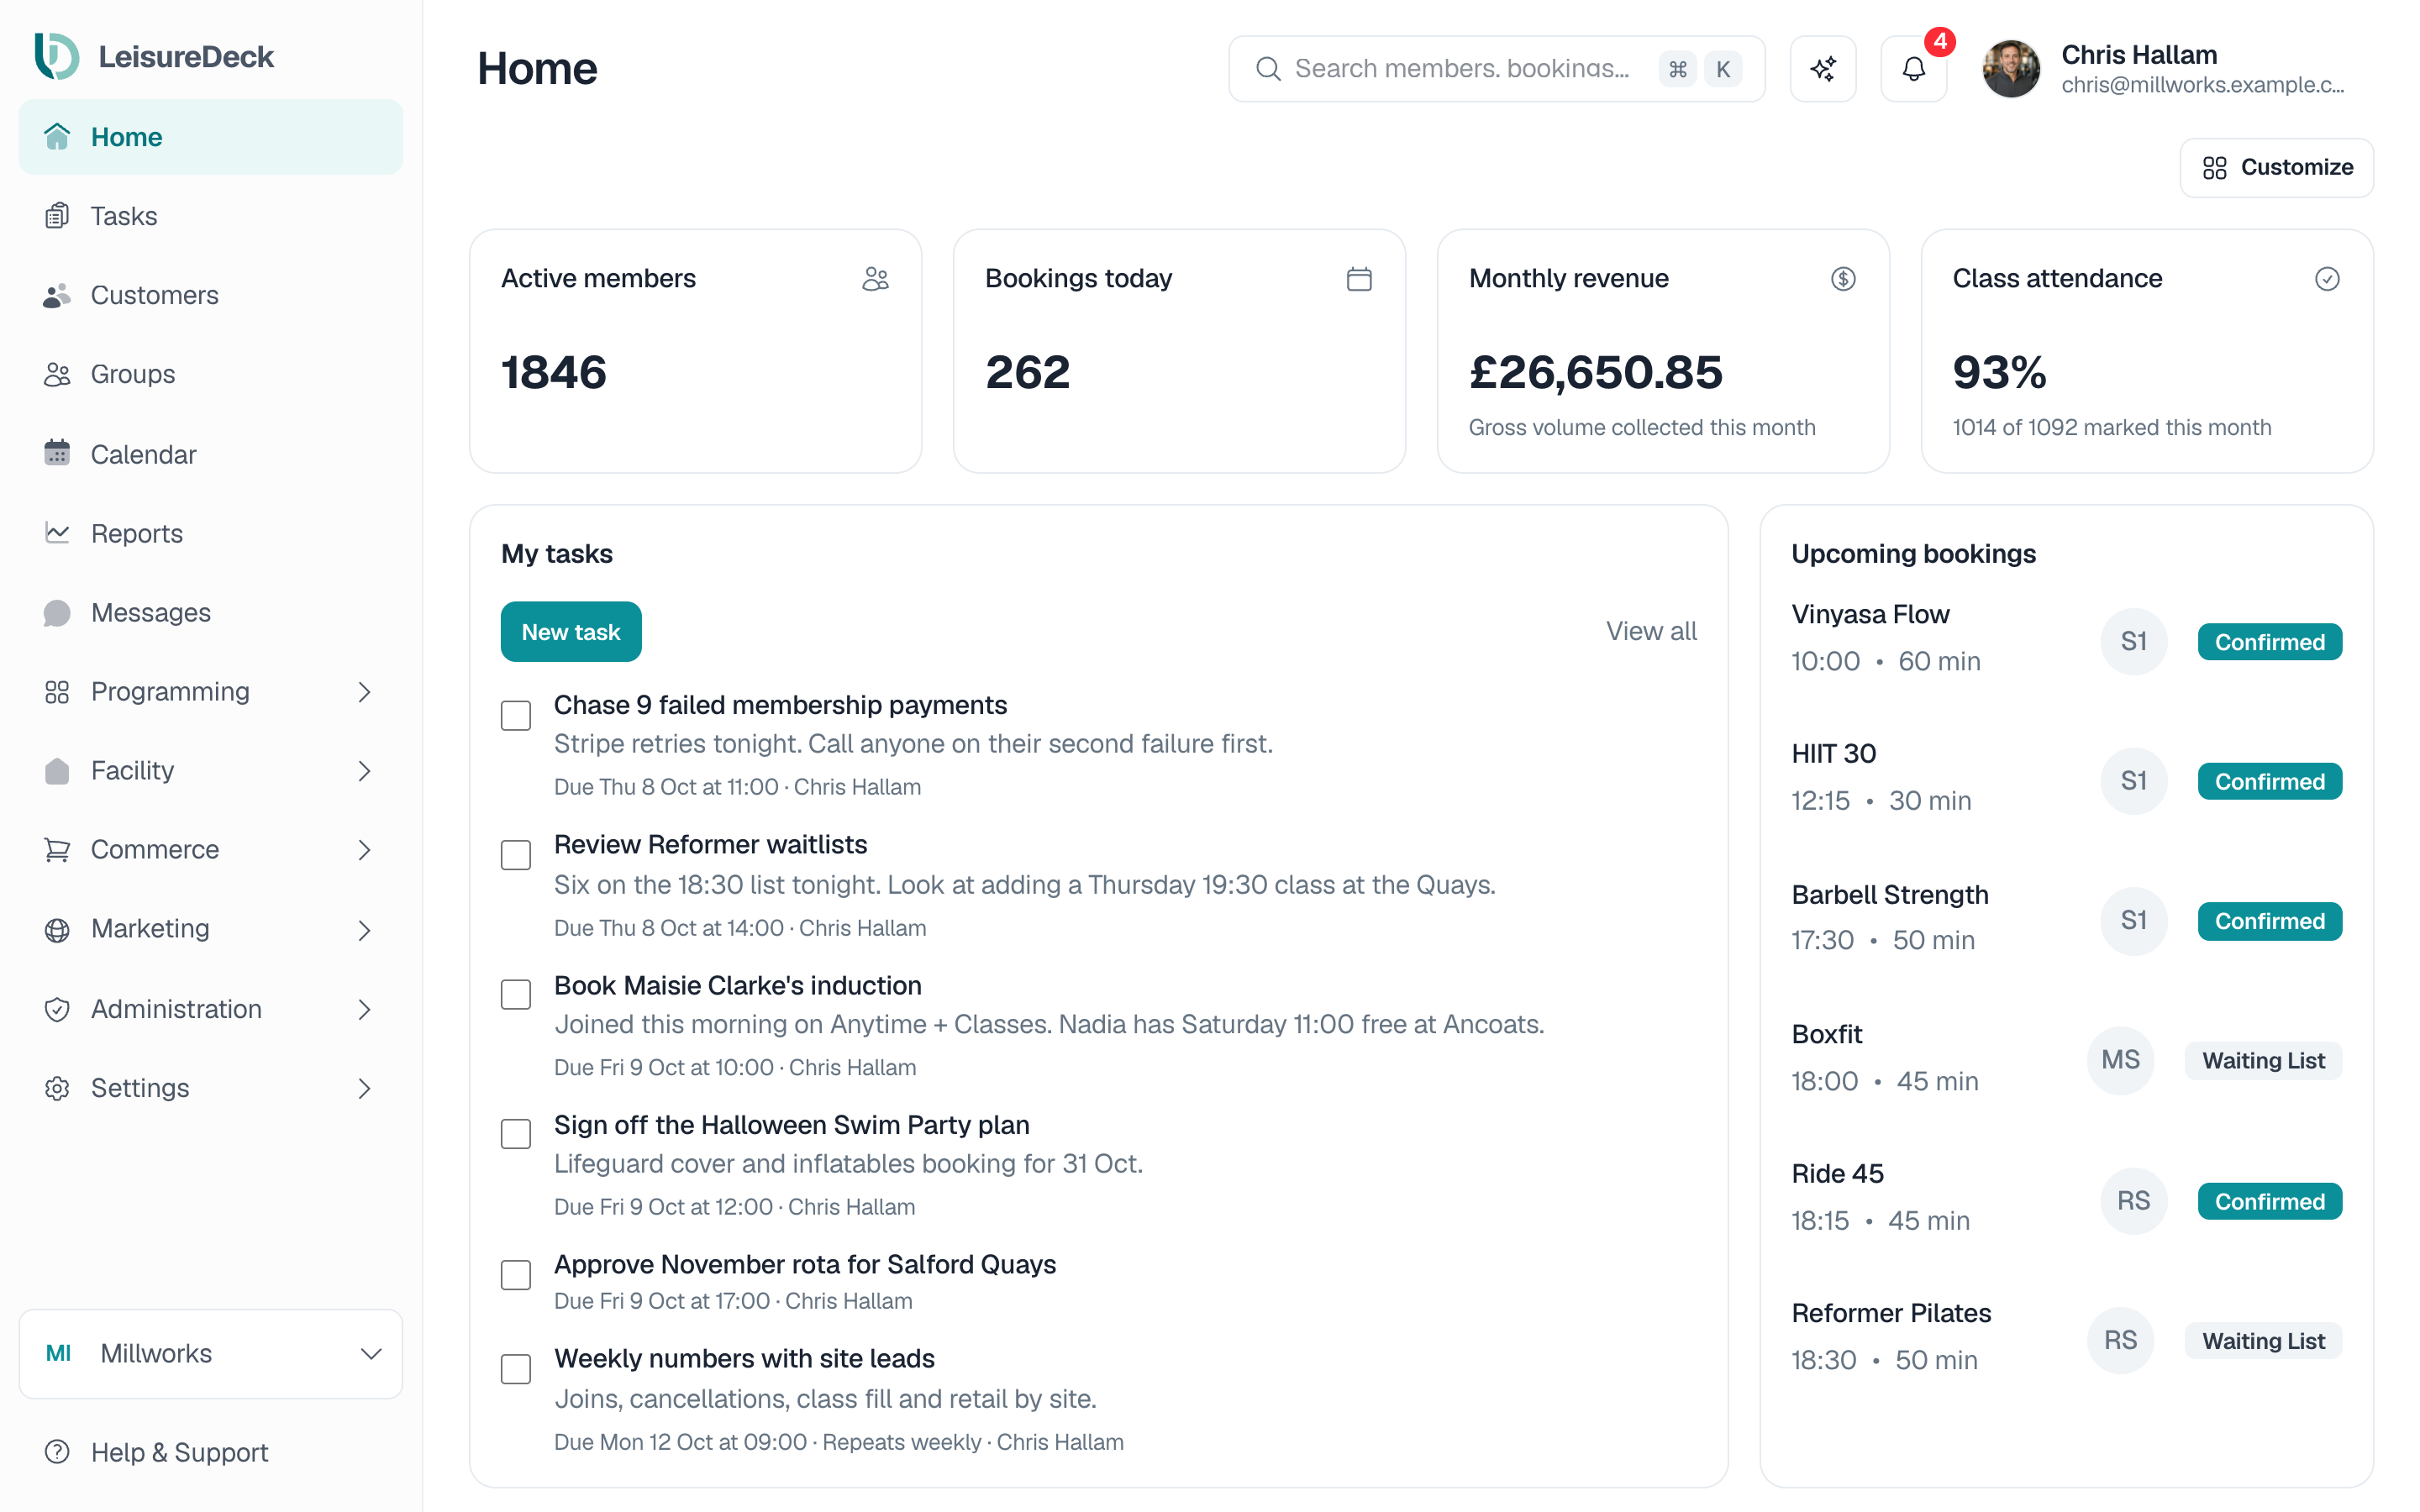
Task: Click the Class attendance checkmark icon
Action: tap(2327, 278)
